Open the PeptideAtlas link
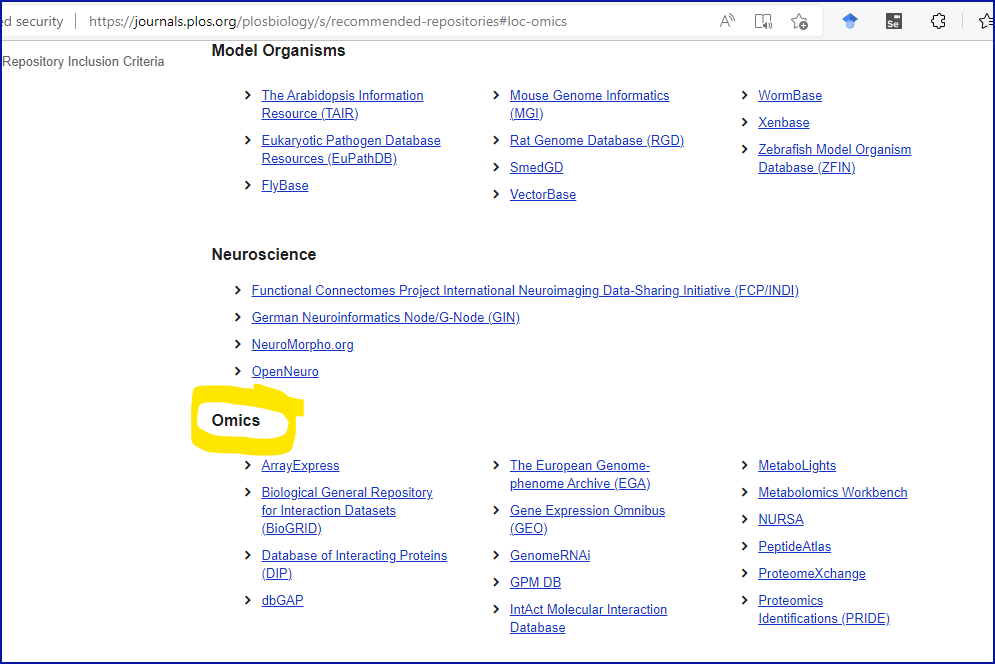Viewport: 995px width, 664px height. 794,547
